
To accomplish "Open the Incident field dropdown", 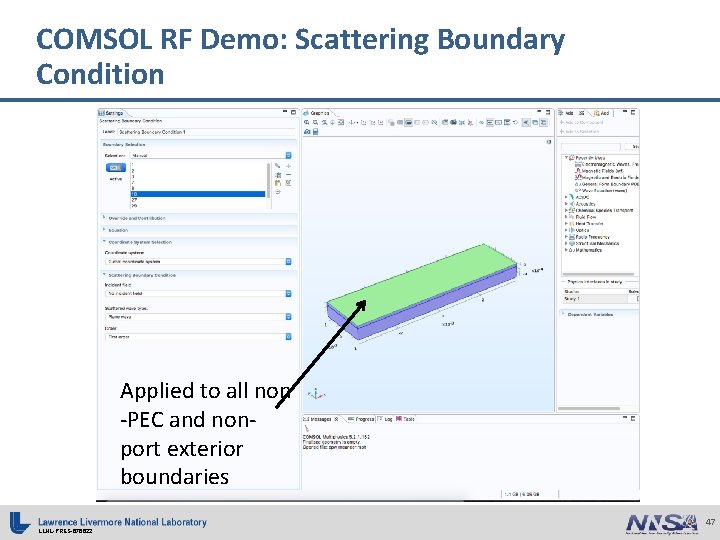I will coord(198,293).
